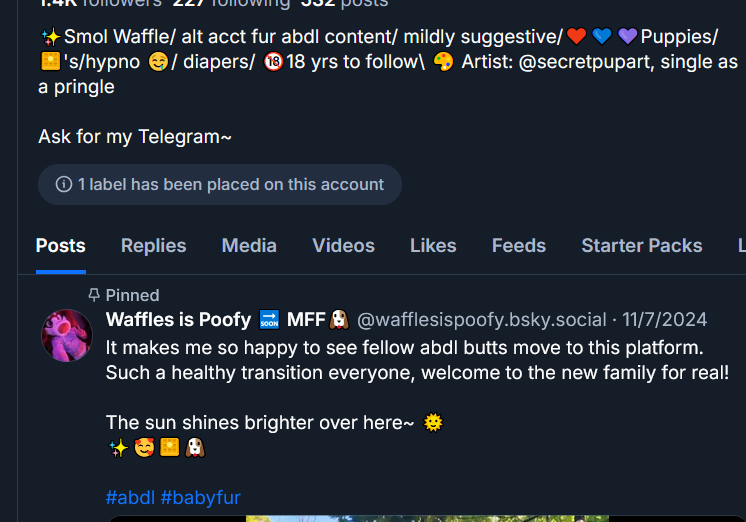Image resolution: width=746 pixels, height=522 pixels.
Task: Click the sun emoji in pinned post
Action: [x=433, y=423]
